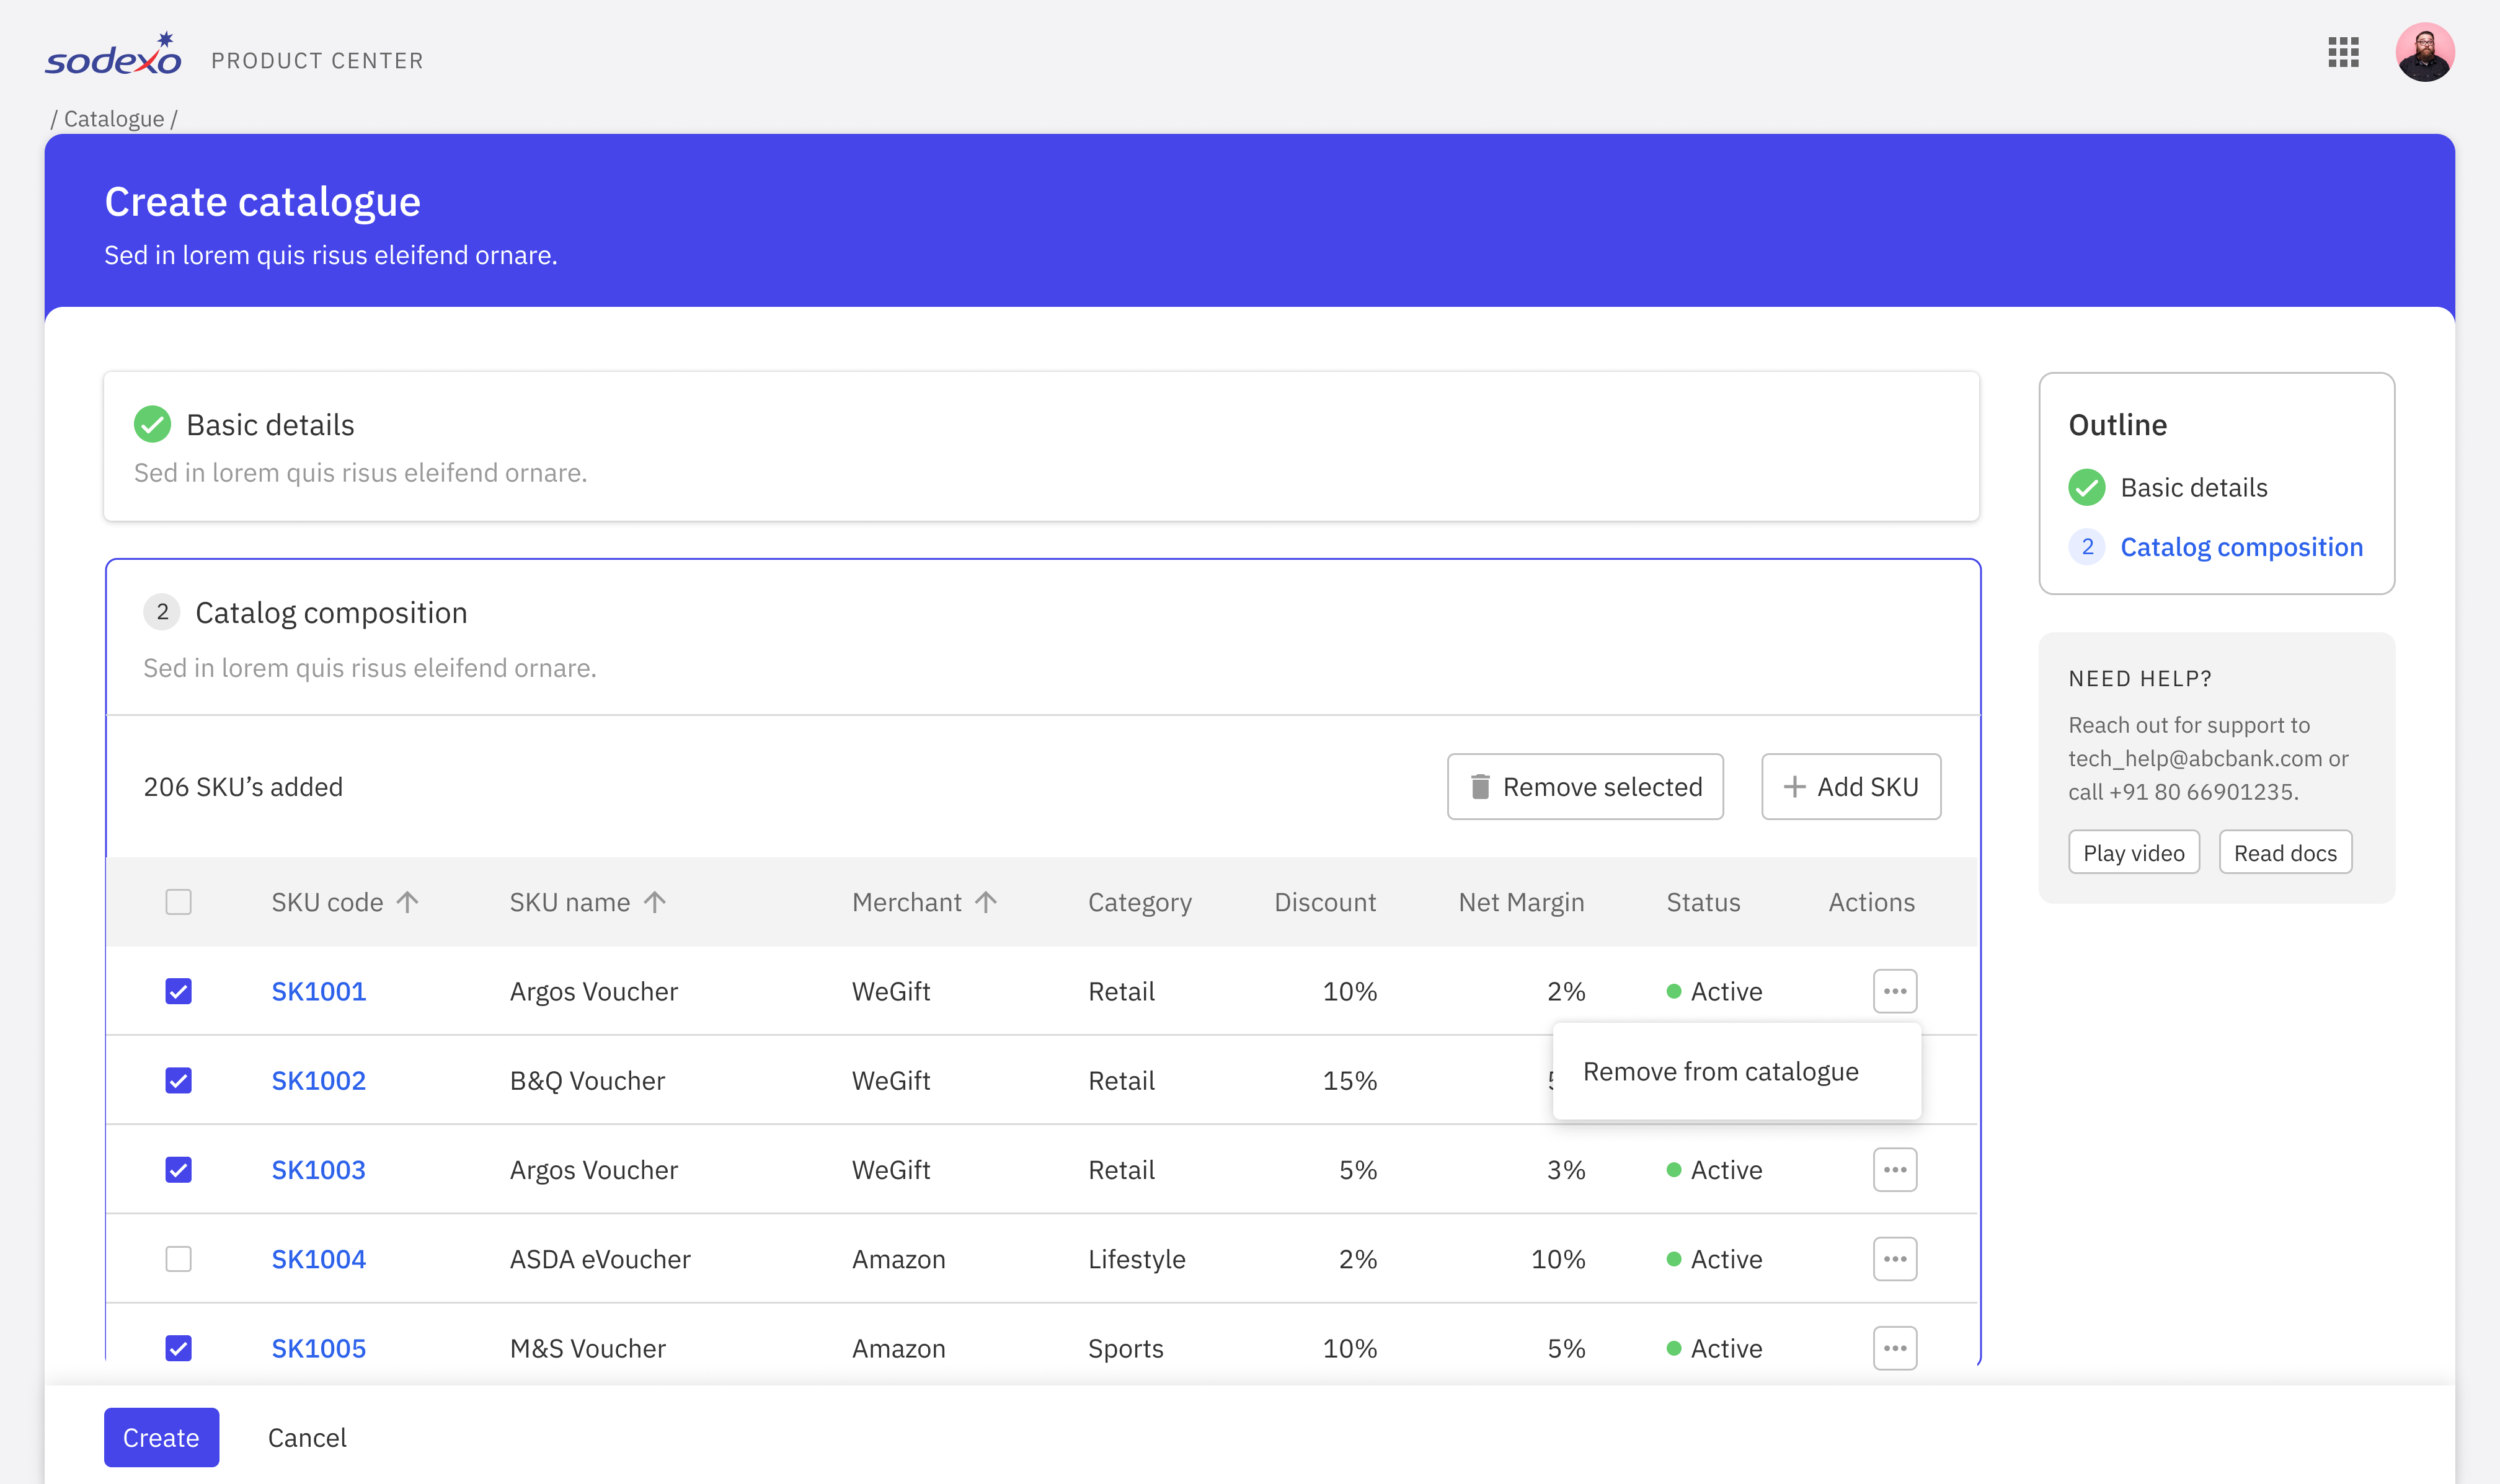
Task: Click the Sodexo logo
Action: [113, 56]
